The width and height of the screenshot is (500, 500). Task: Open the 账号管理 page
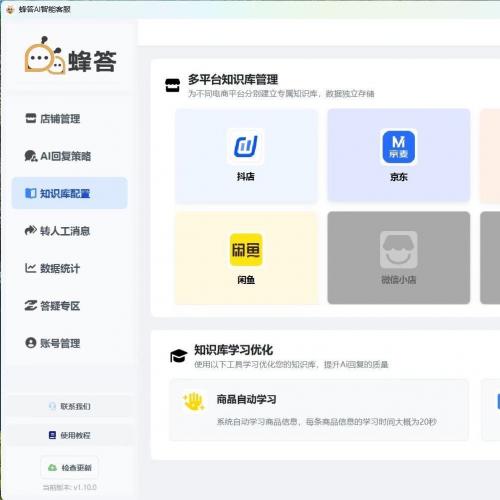click(x=70, y=343)
